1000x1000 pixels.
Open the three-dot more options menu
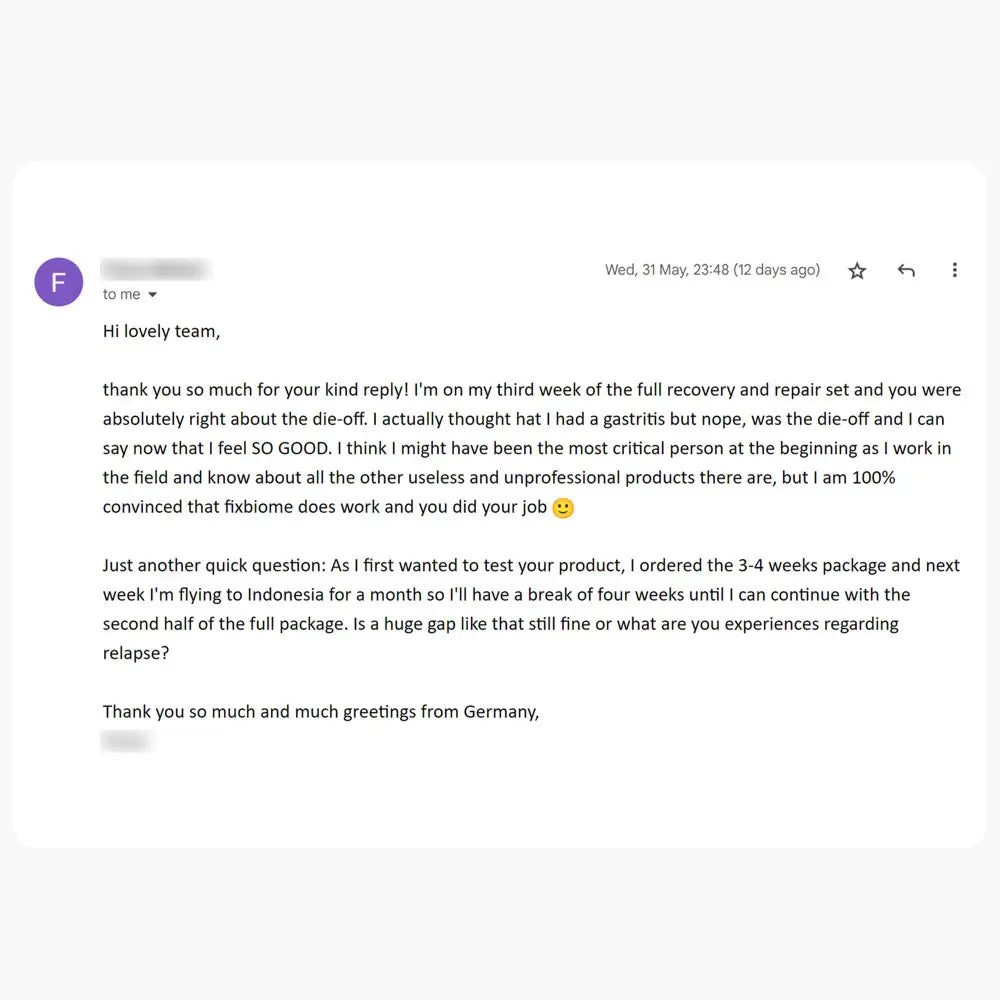(x=955, y=270)
